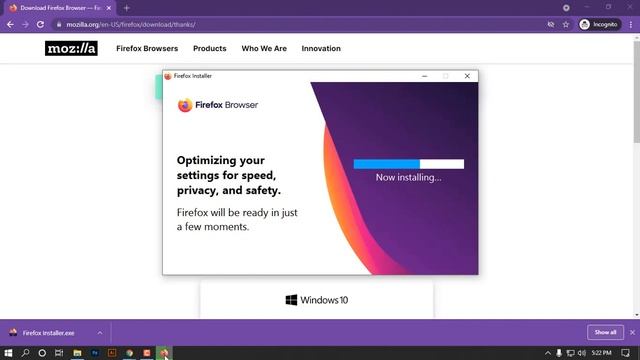This screenshot has height=360, width=640.
Task: Click the browser forward arrow
Action: pos(25,24)
